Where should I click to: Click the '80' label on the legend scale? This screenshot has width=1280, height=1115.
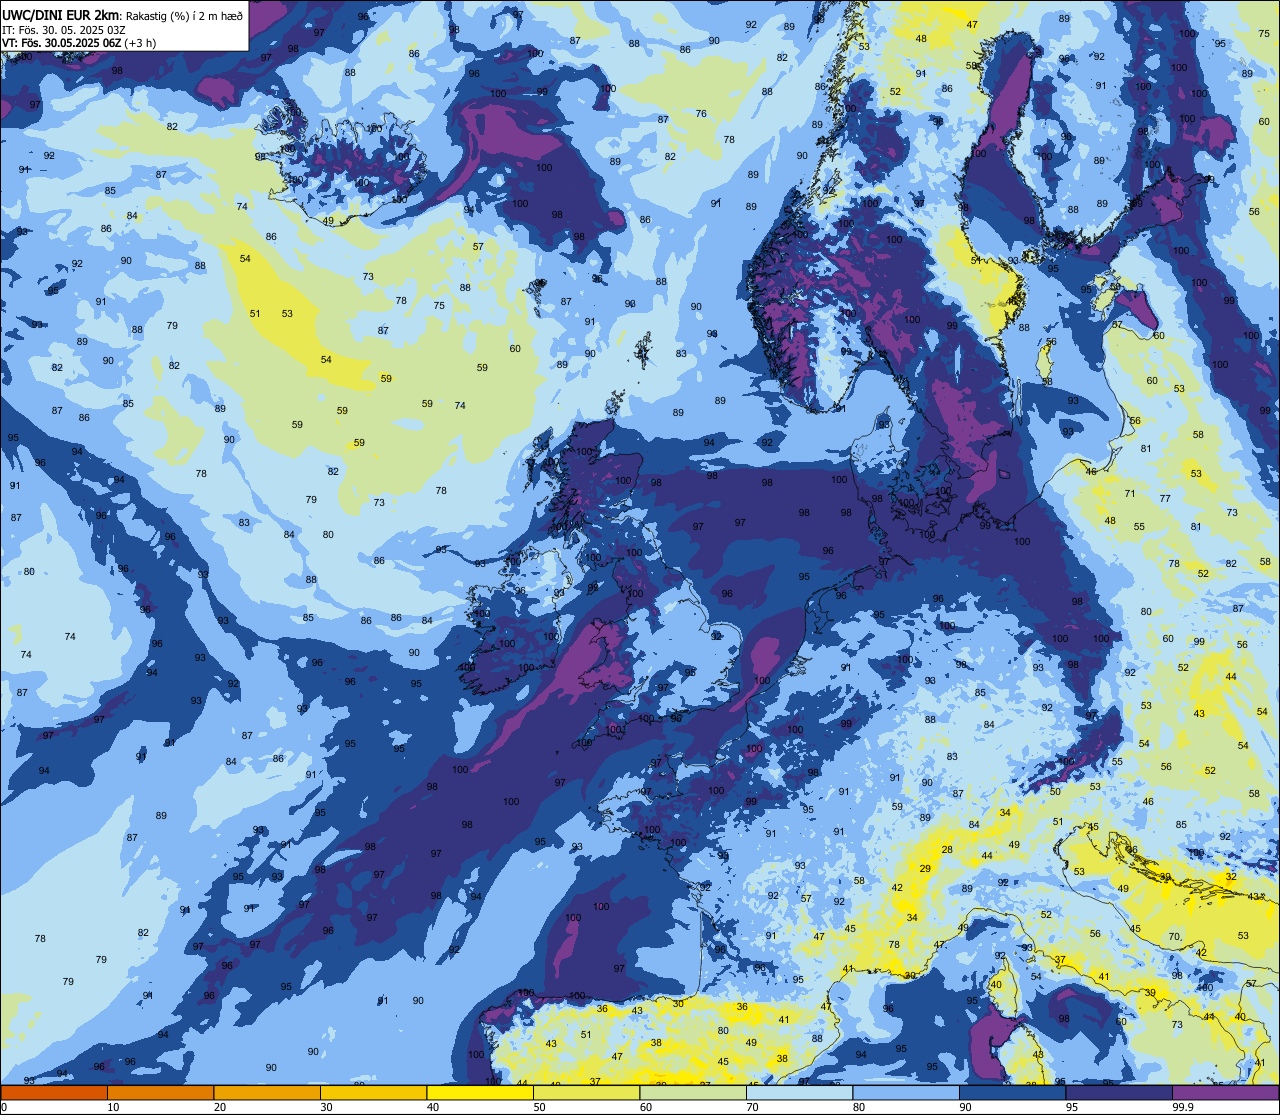[858, 1107]
